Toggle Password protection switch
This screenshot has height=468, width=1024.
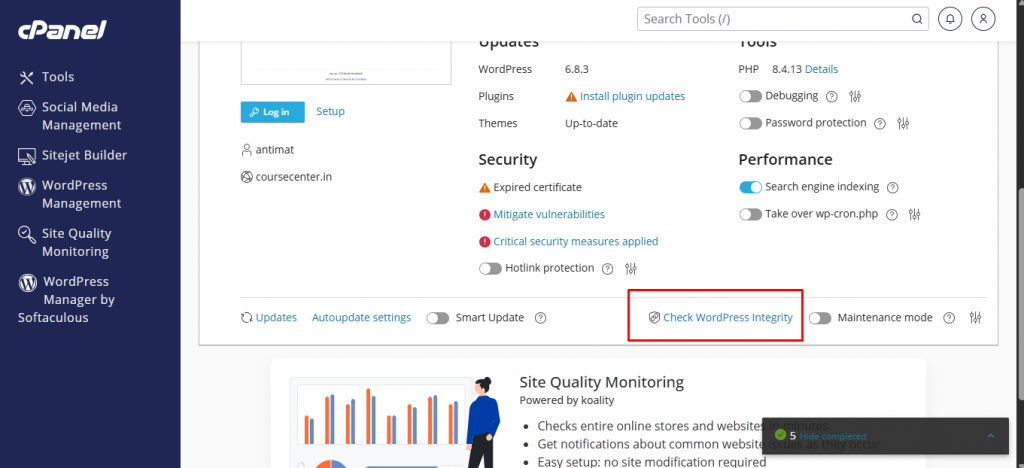[x=750, y=123]
